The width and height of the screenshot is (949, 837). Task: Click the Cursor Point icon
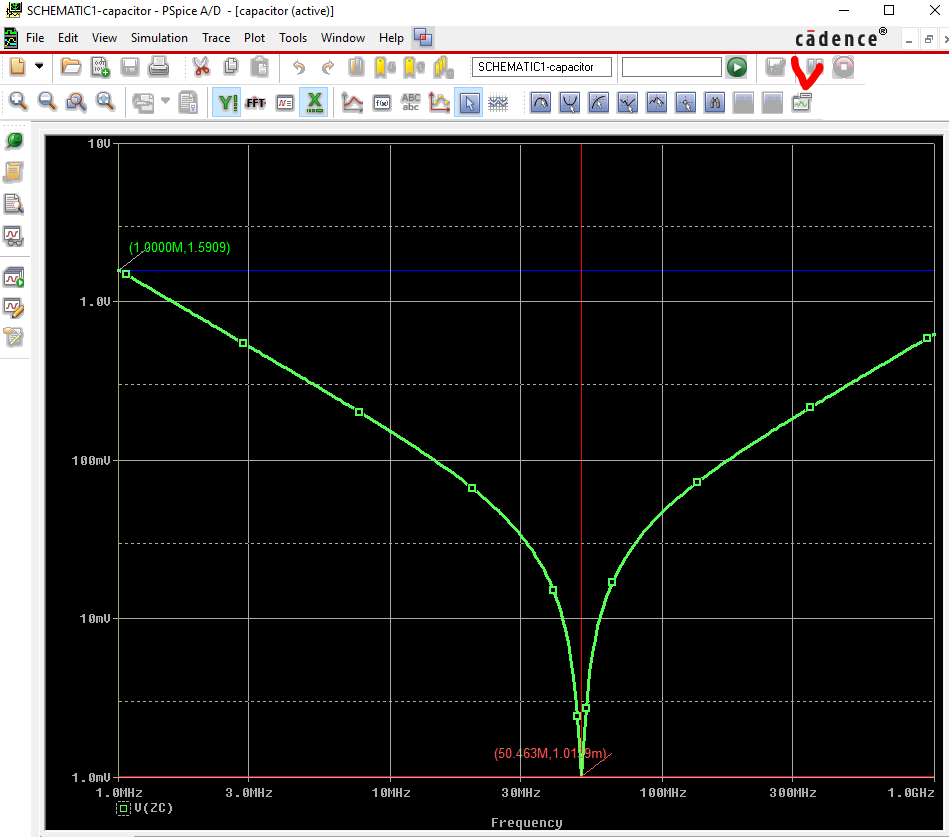(x=686, y=102)
